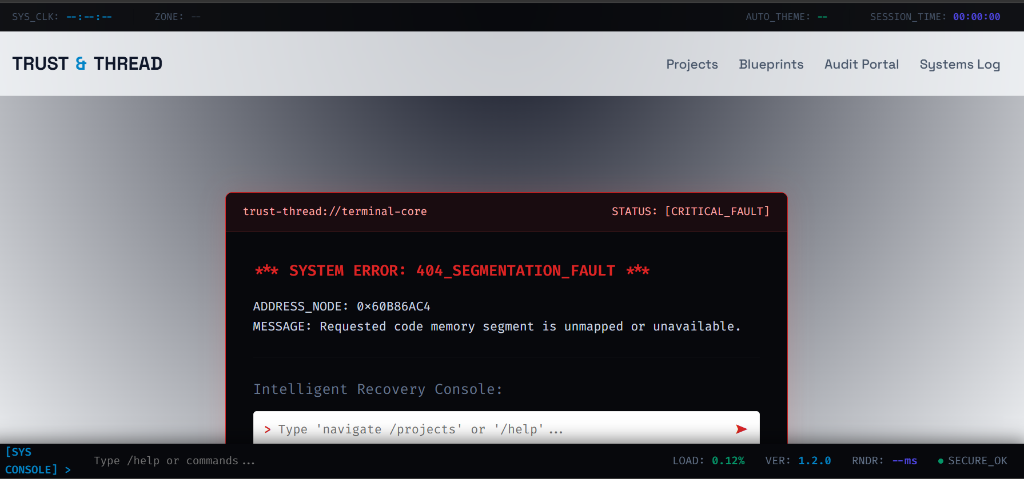The image size is (1024, 479).
Task: Click the ADDRESS_NODE 0x60B86AC4 line
Action: (341, 306)
